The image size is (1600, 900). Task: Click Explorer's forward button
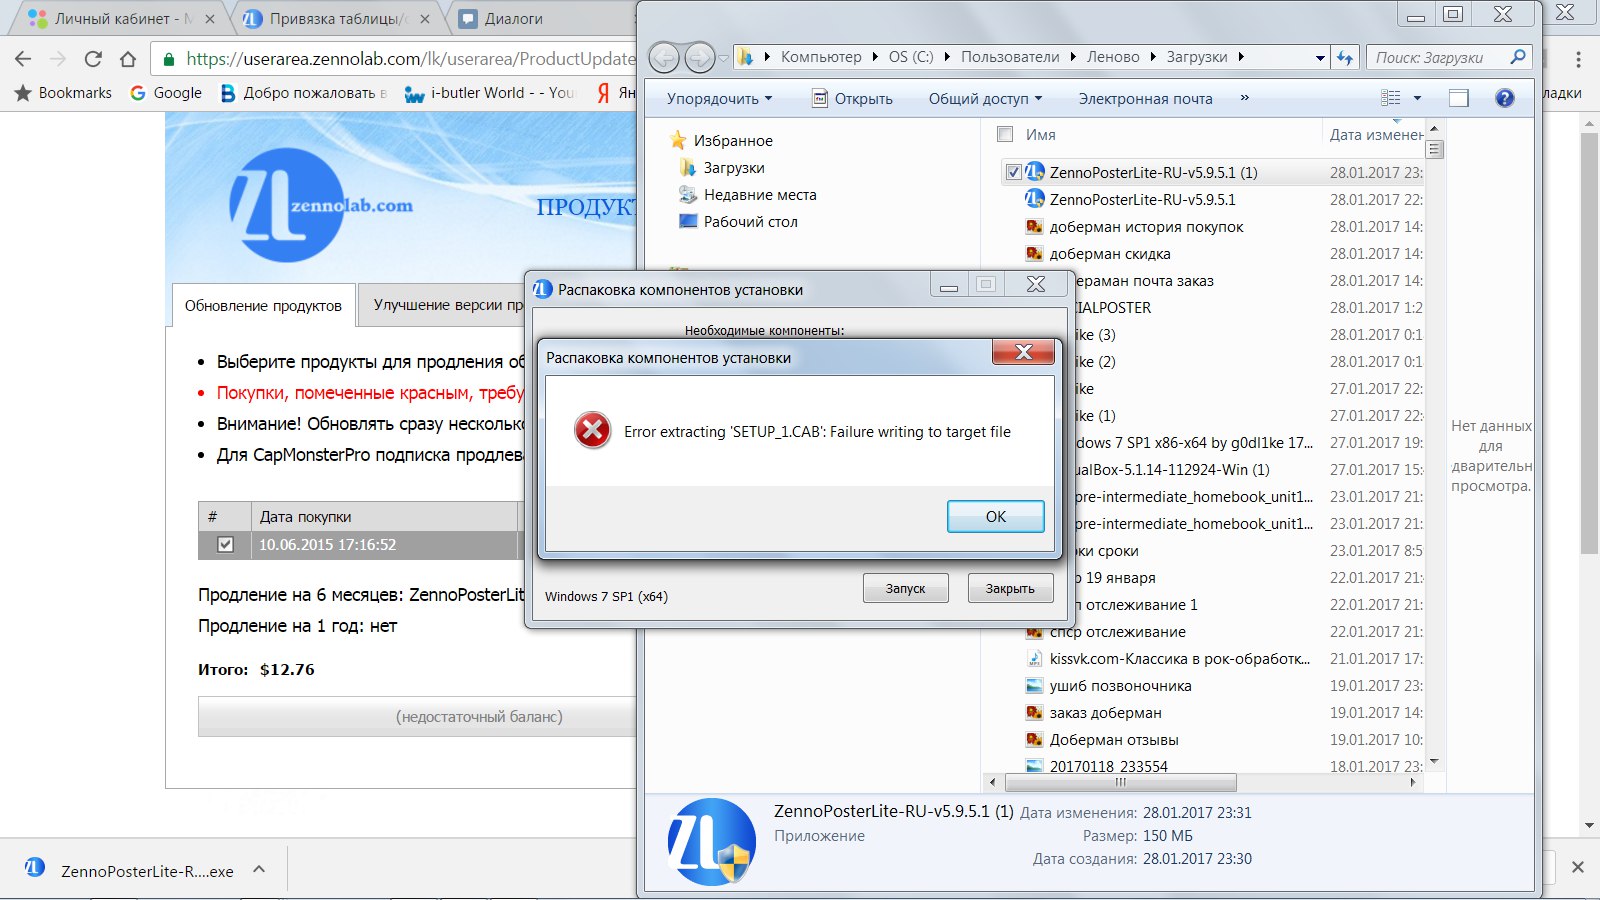pos(699,57)
